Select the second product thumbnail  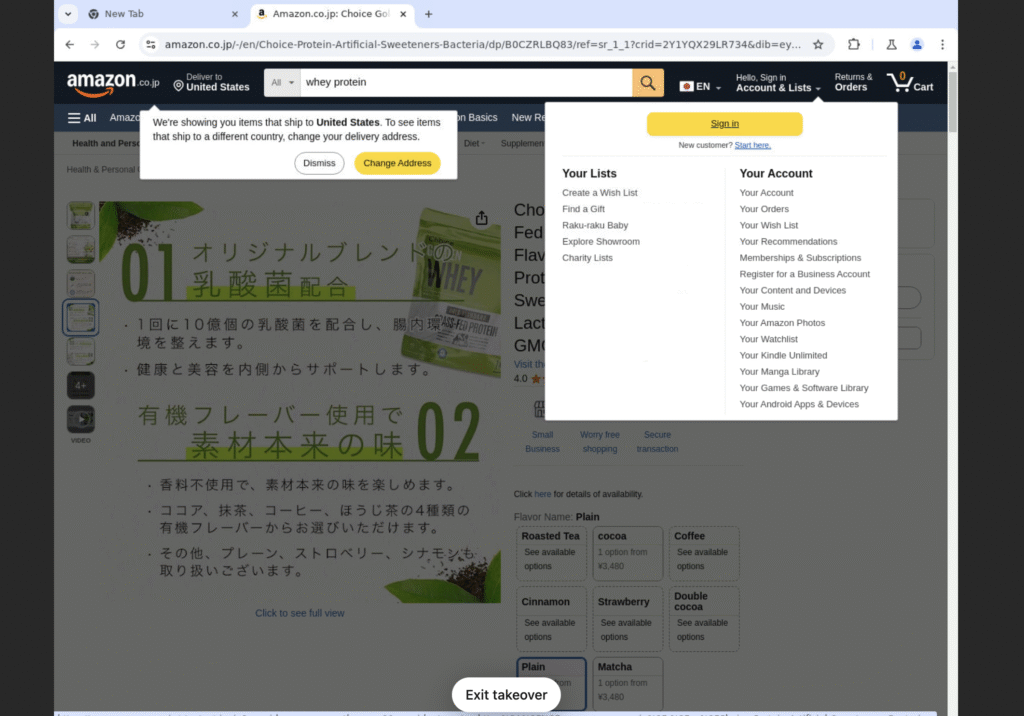click(80, 250)
